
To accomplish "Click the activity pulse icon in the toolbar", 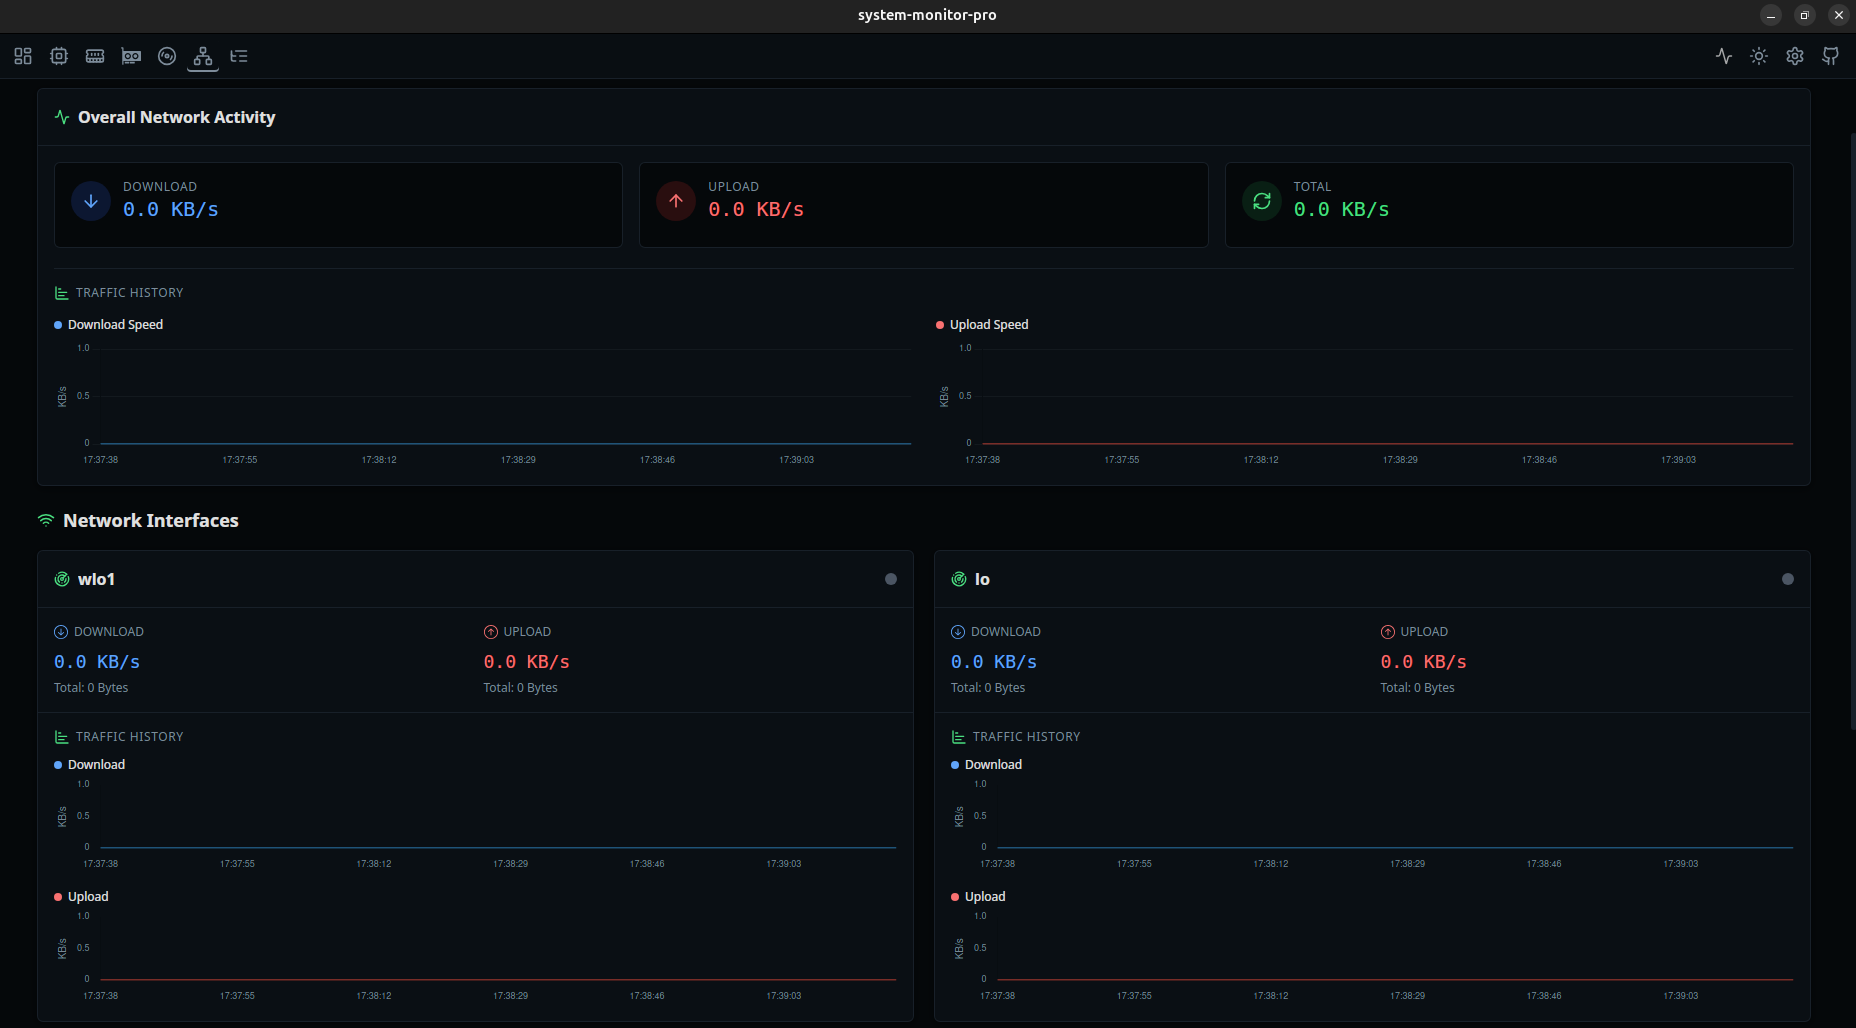I will 1724,56.
